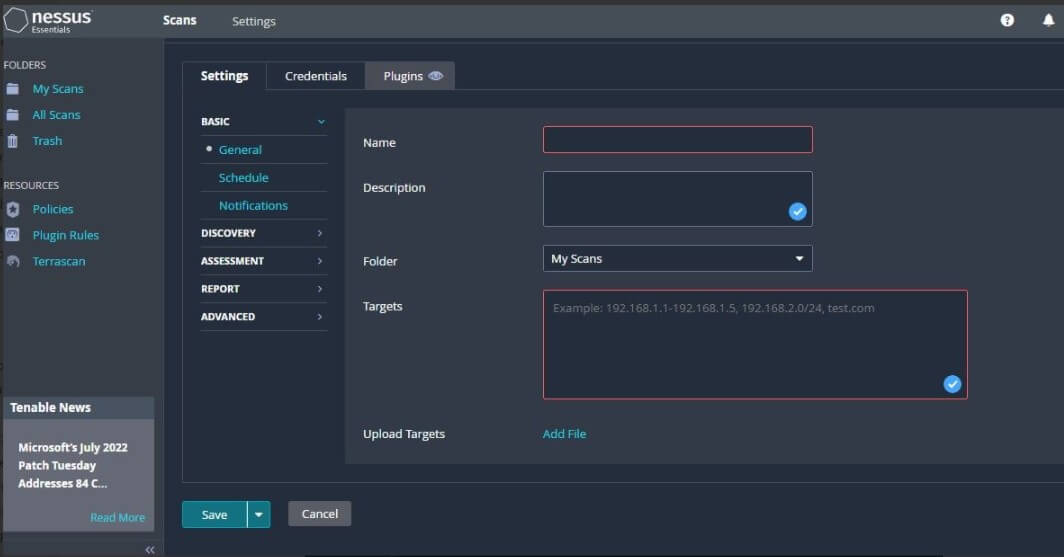The height and width of the screenshot is (557, 1064).
Task: Click the Policies shield icon
Action: coord(12,209)
